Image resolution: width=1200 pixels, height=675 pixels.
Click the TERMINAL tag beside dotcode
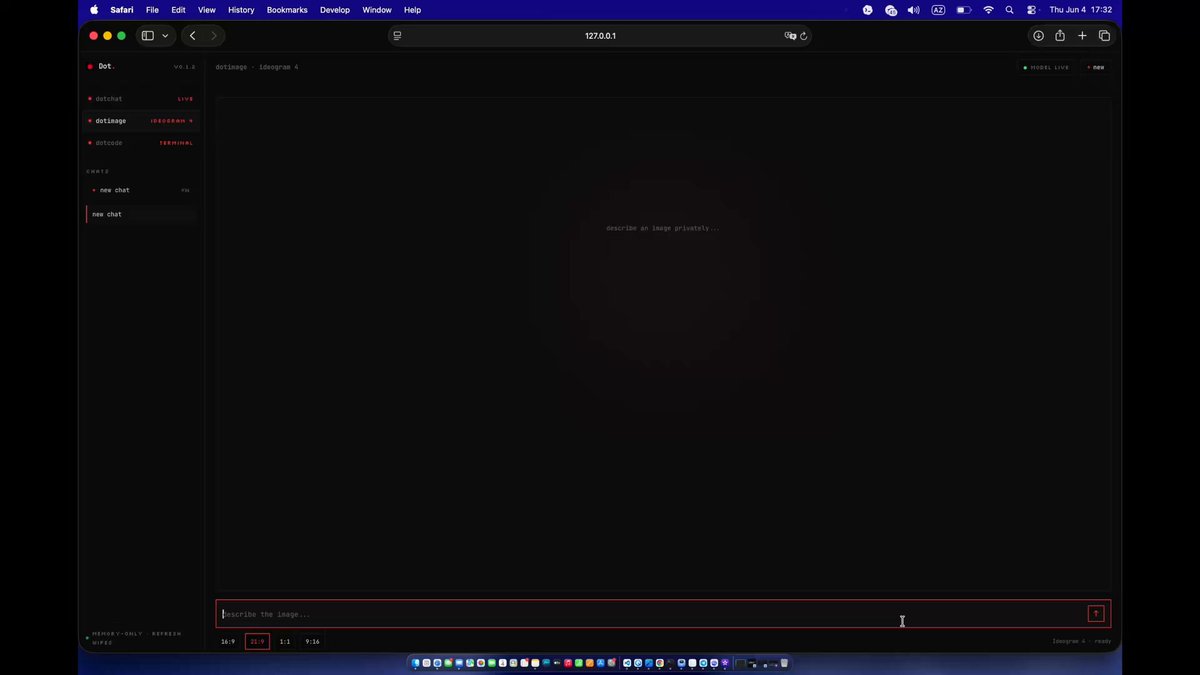tap(176, 143)
